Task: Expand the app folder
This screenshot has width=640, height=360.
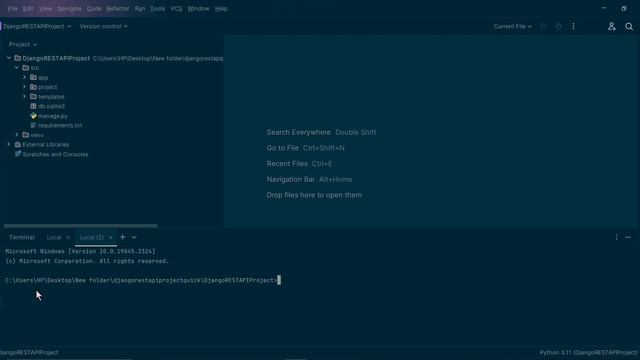Action: (x=24, y=77)
